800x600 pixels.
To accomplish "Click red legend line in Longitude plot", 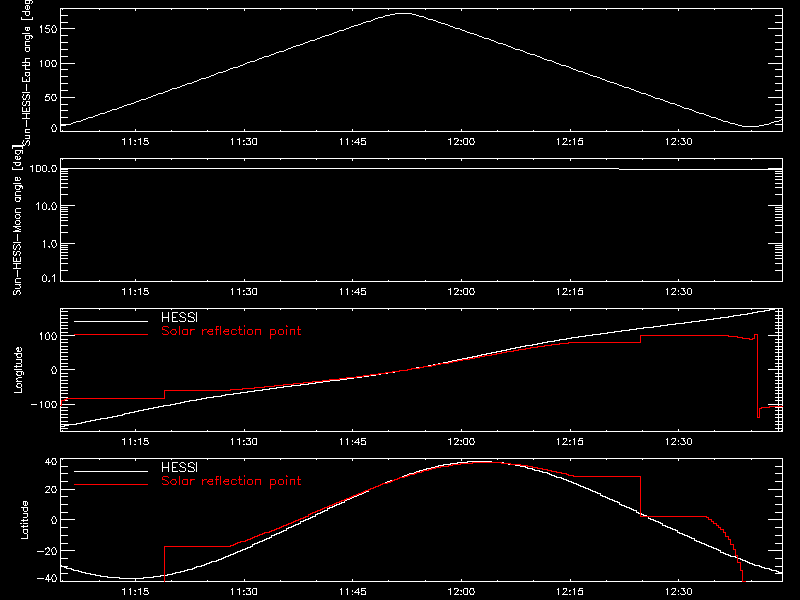I will 111,335.
